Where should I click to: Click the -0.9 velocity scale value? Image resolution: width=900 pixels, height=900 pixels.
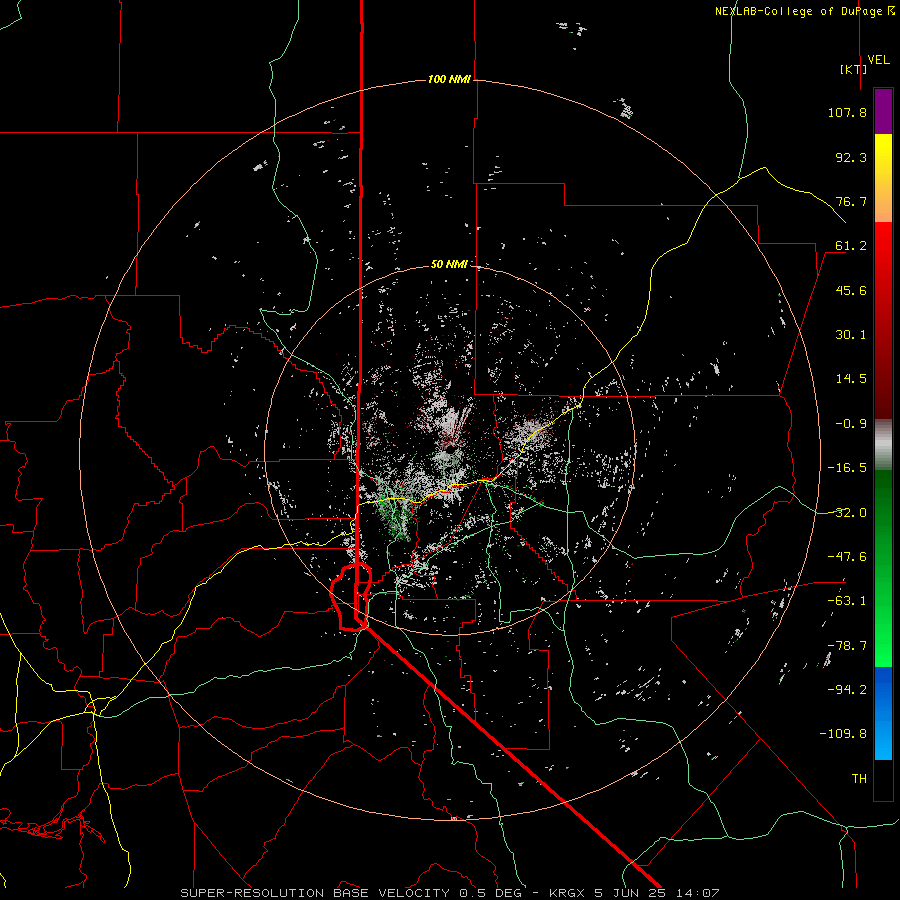click(x=851, y=424)
